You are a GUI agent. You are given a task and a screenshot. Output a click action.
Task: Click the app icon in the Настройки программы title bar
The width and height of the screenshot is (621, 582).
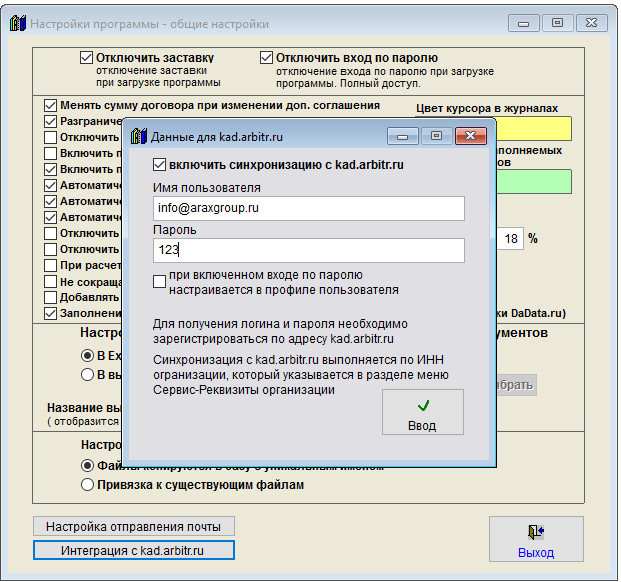click(18, 23)
